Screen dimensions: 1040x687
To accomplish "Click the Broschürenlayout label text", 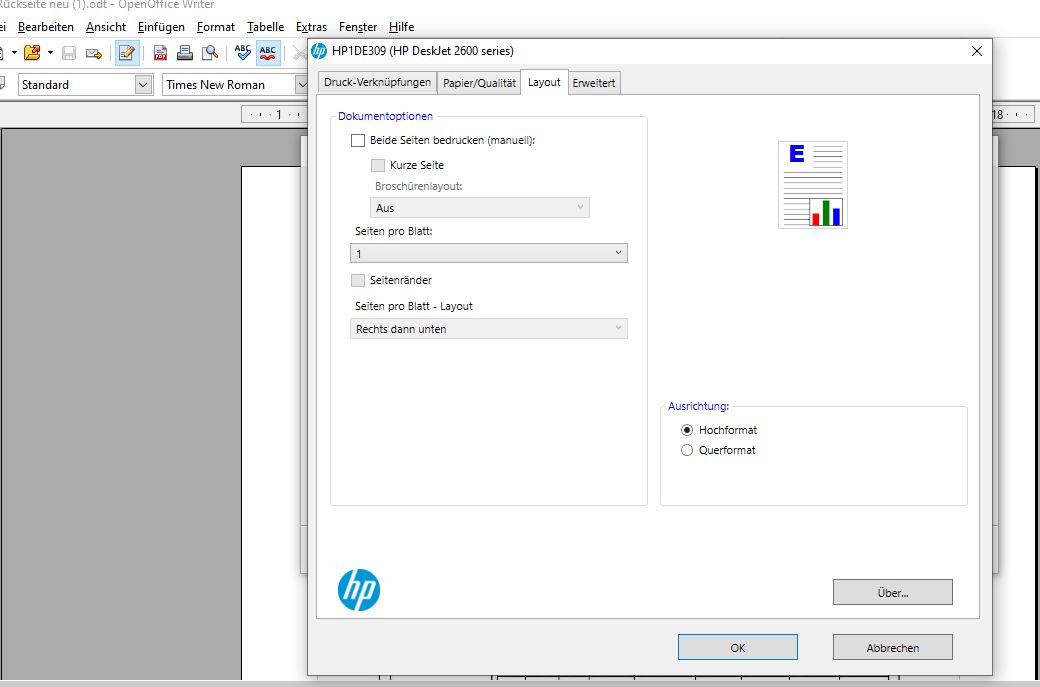I will point(419,186).
